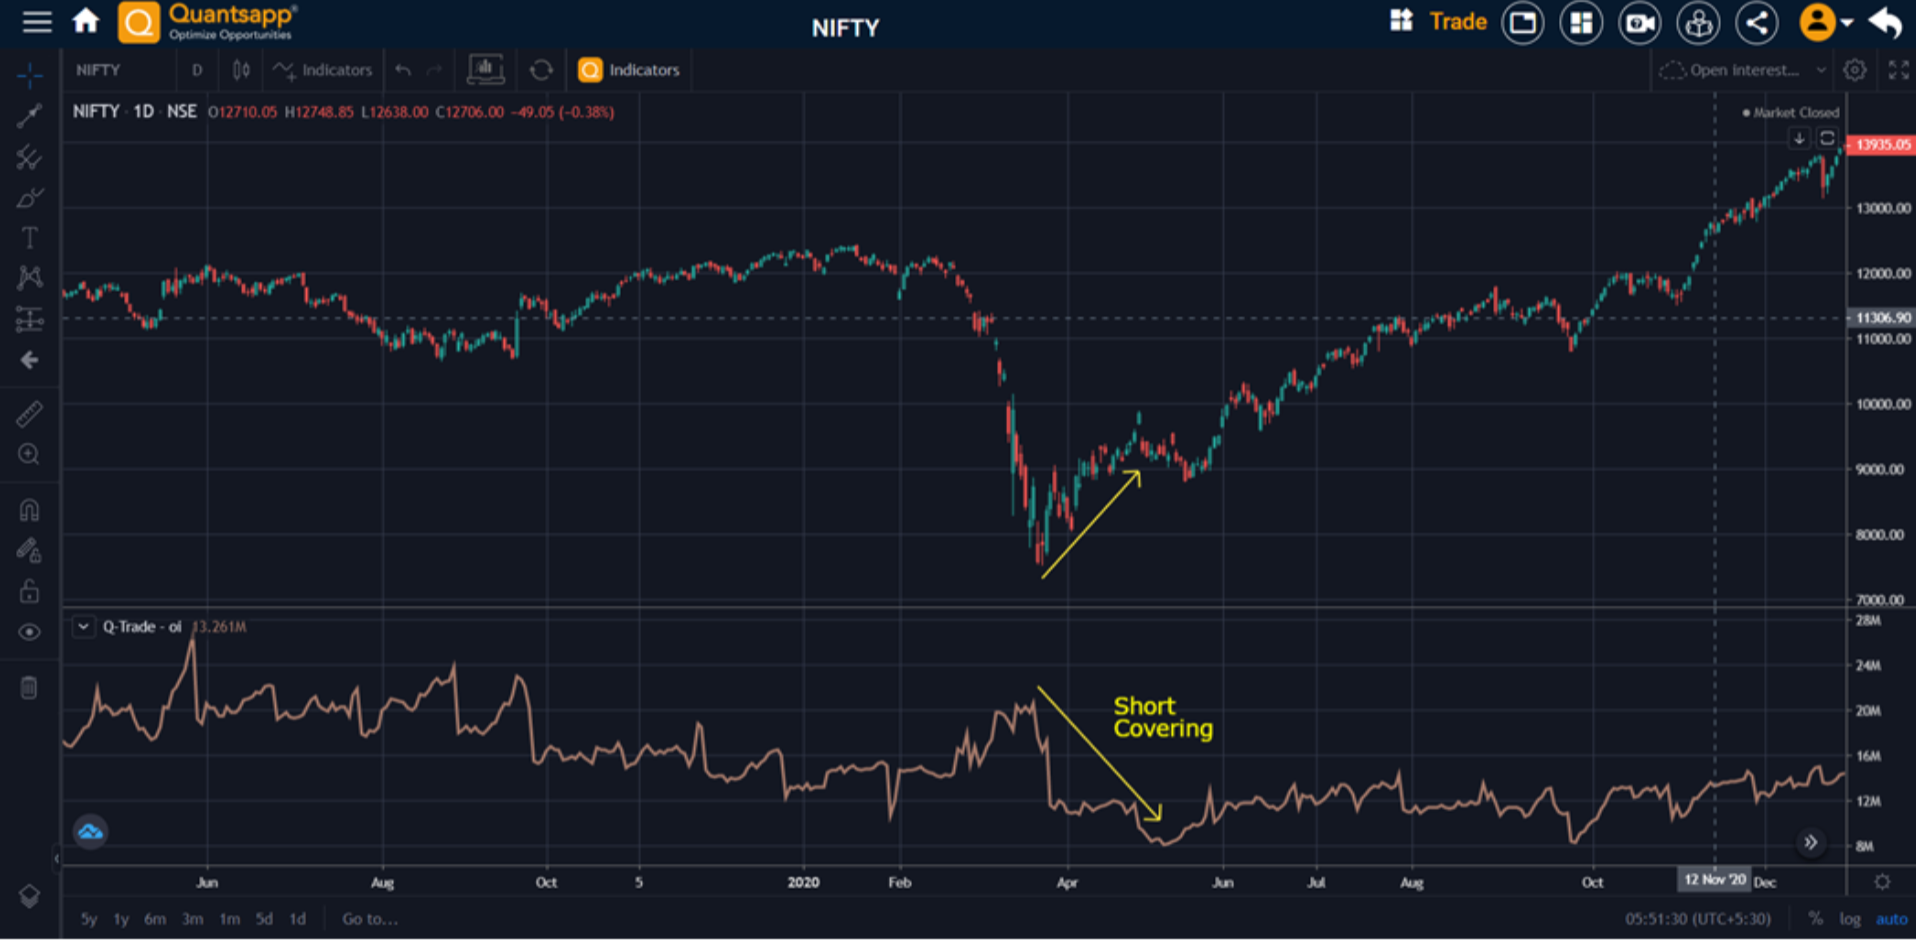
Task: Open the Go to date button
Action: pos(369,919)
